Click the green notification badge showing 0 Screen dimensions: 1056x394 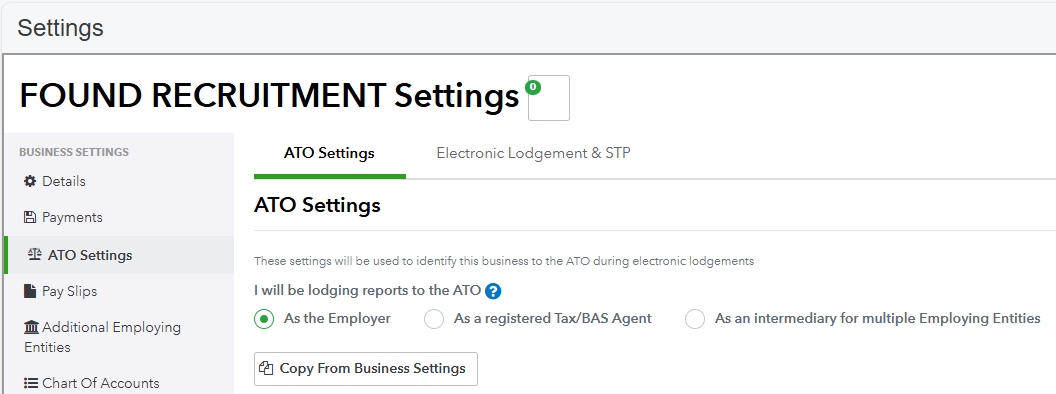pos(533,86)
